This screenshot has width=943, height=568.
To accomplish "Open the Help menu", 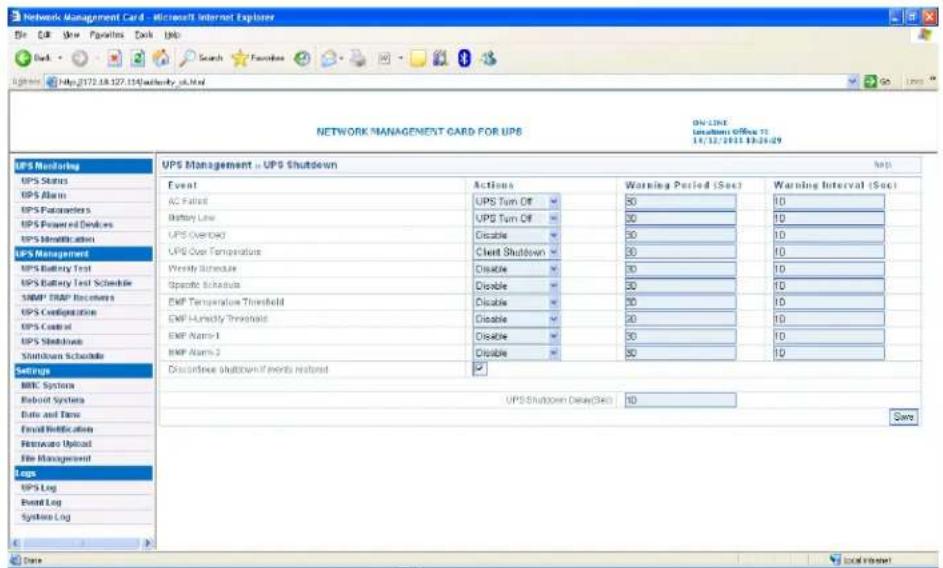I will pyautogui.click(x=172, y=35).
